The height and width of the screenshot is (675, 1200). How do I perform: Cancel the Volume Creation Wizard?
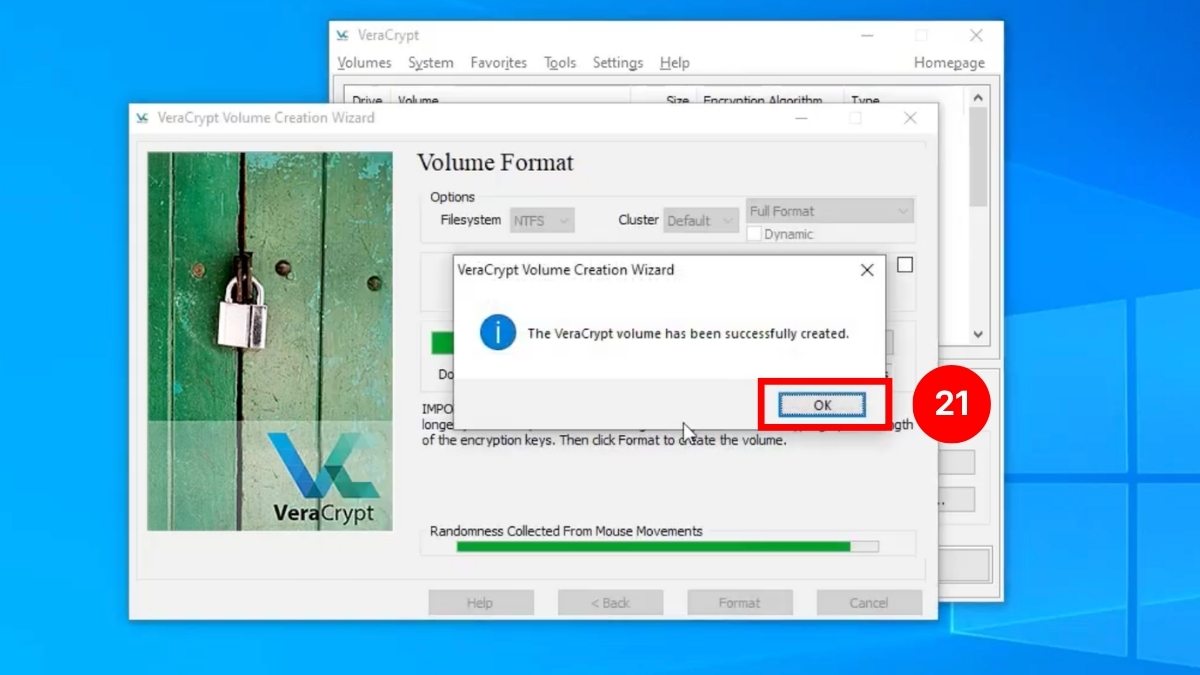[x=868, y=602]
